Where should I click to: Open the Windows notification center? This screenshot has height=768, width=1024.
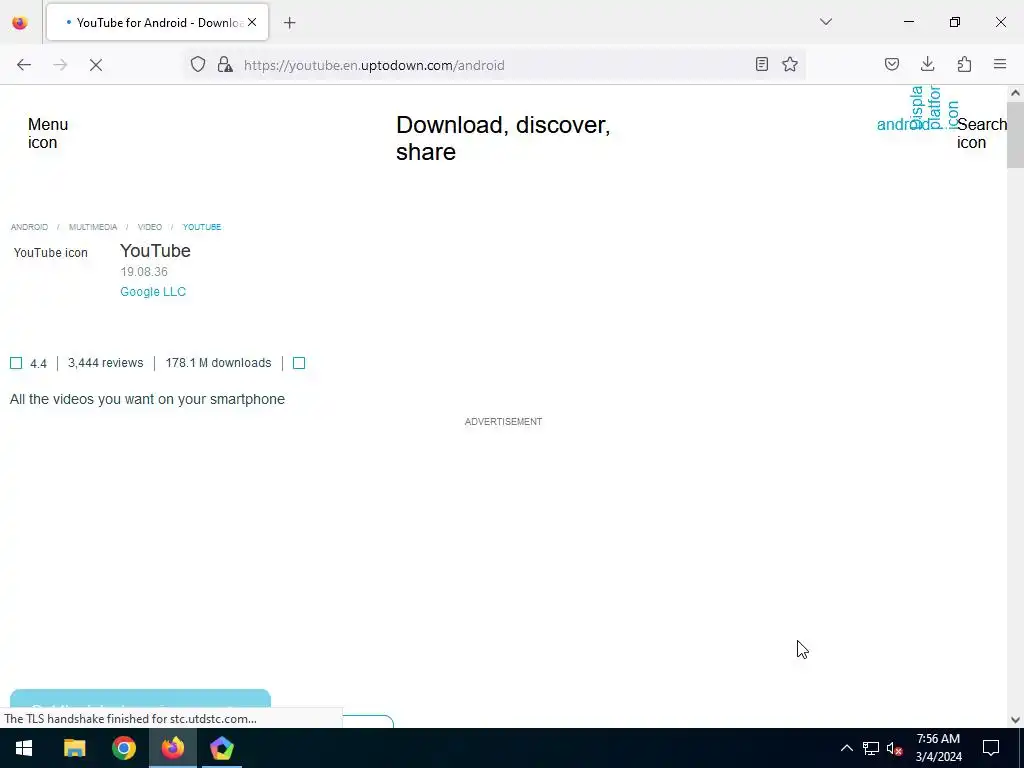pos(991,748)
